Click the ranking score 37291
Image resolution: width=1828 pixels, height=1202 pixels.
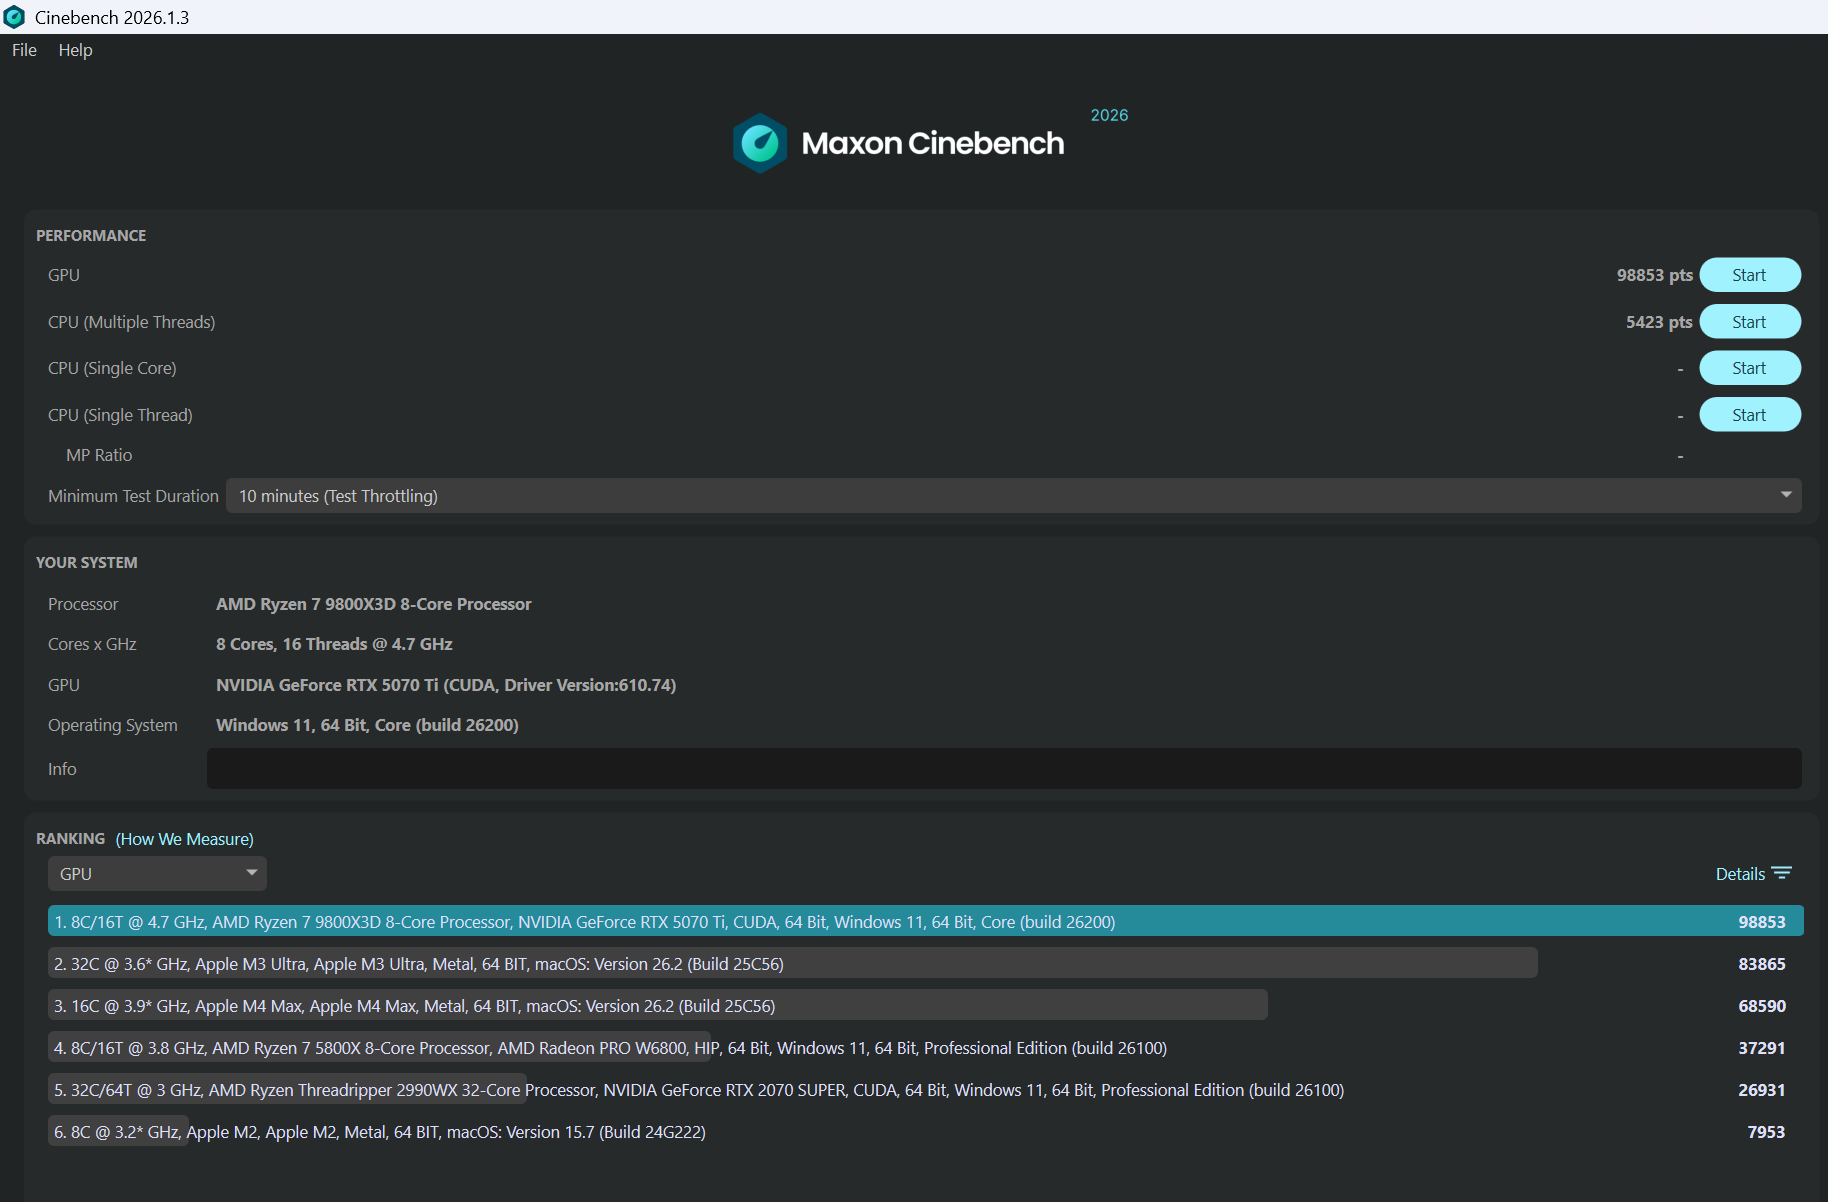tap(1762, 1048)
